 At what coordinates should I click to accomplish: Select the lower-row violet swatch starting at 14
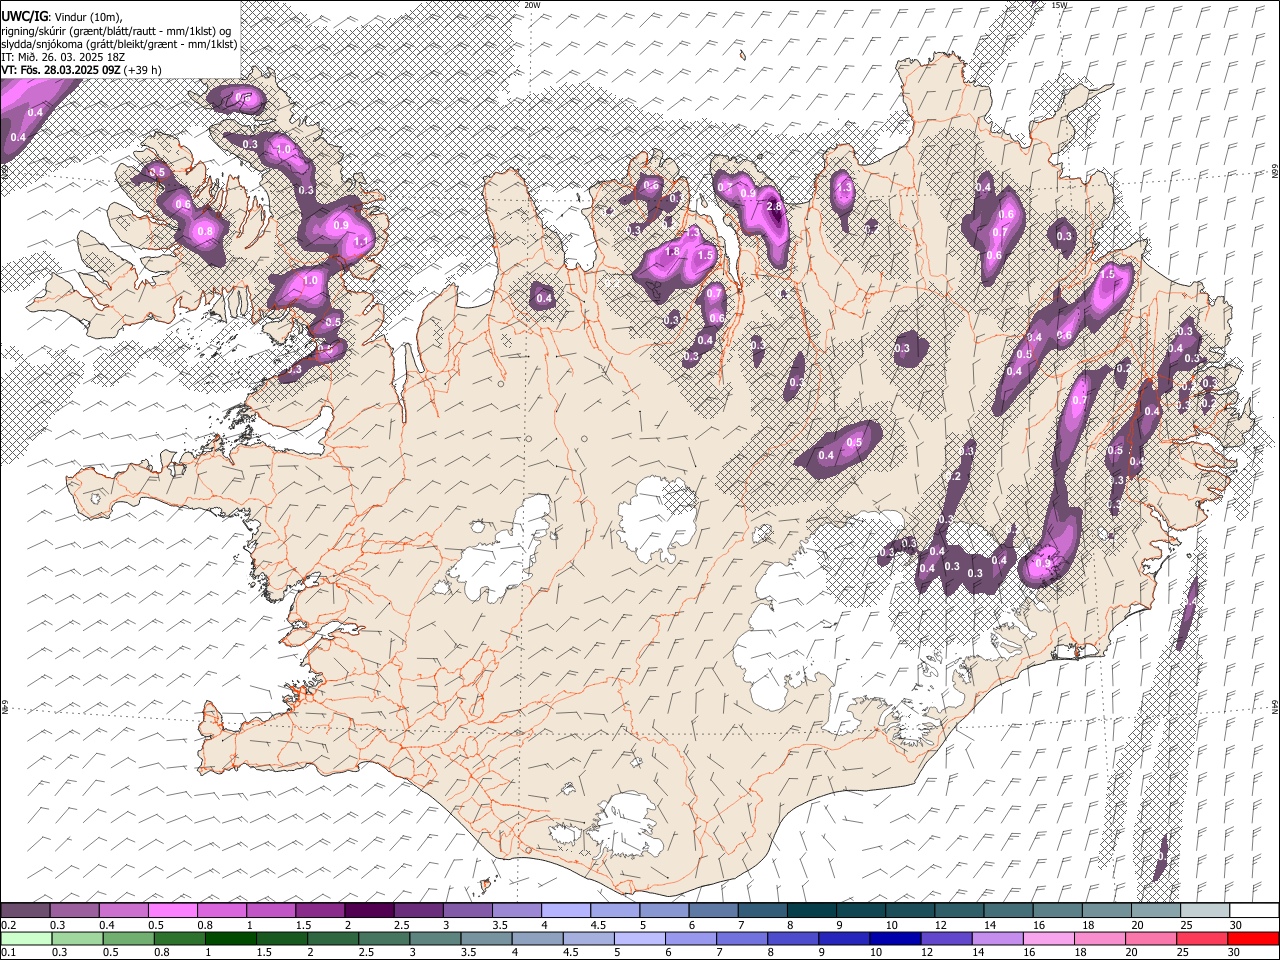(x=997, y=938)
